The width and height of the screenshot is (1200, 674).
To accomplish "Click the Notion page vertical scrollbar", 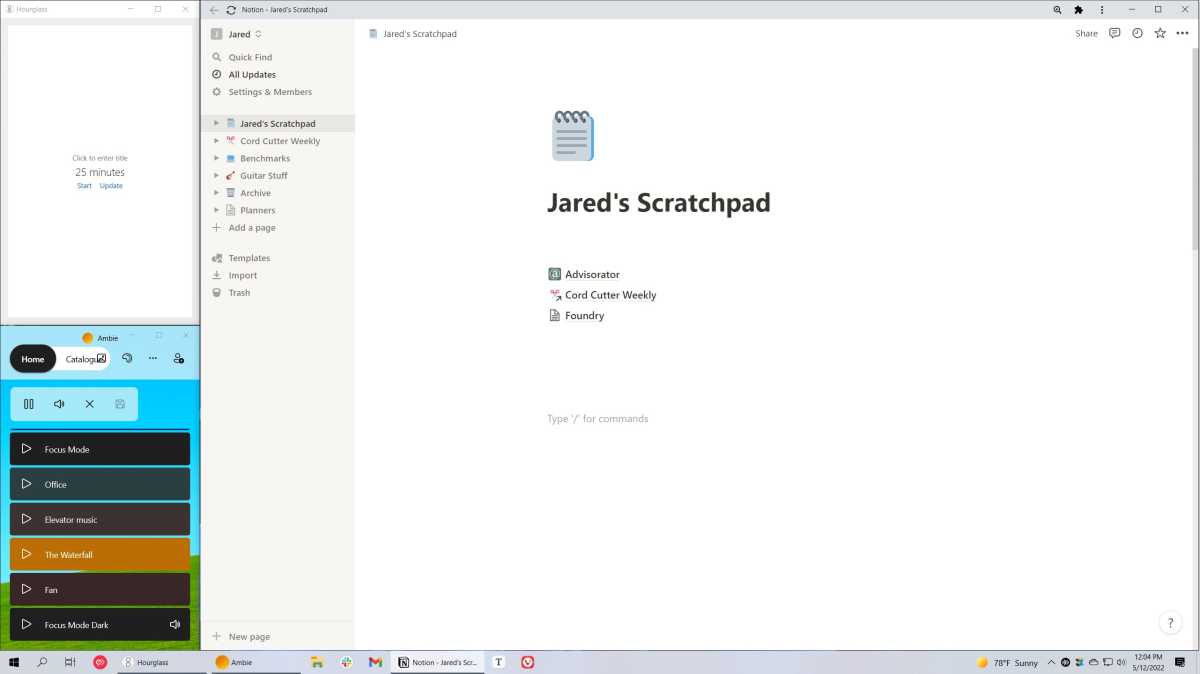I will 1195,150.
